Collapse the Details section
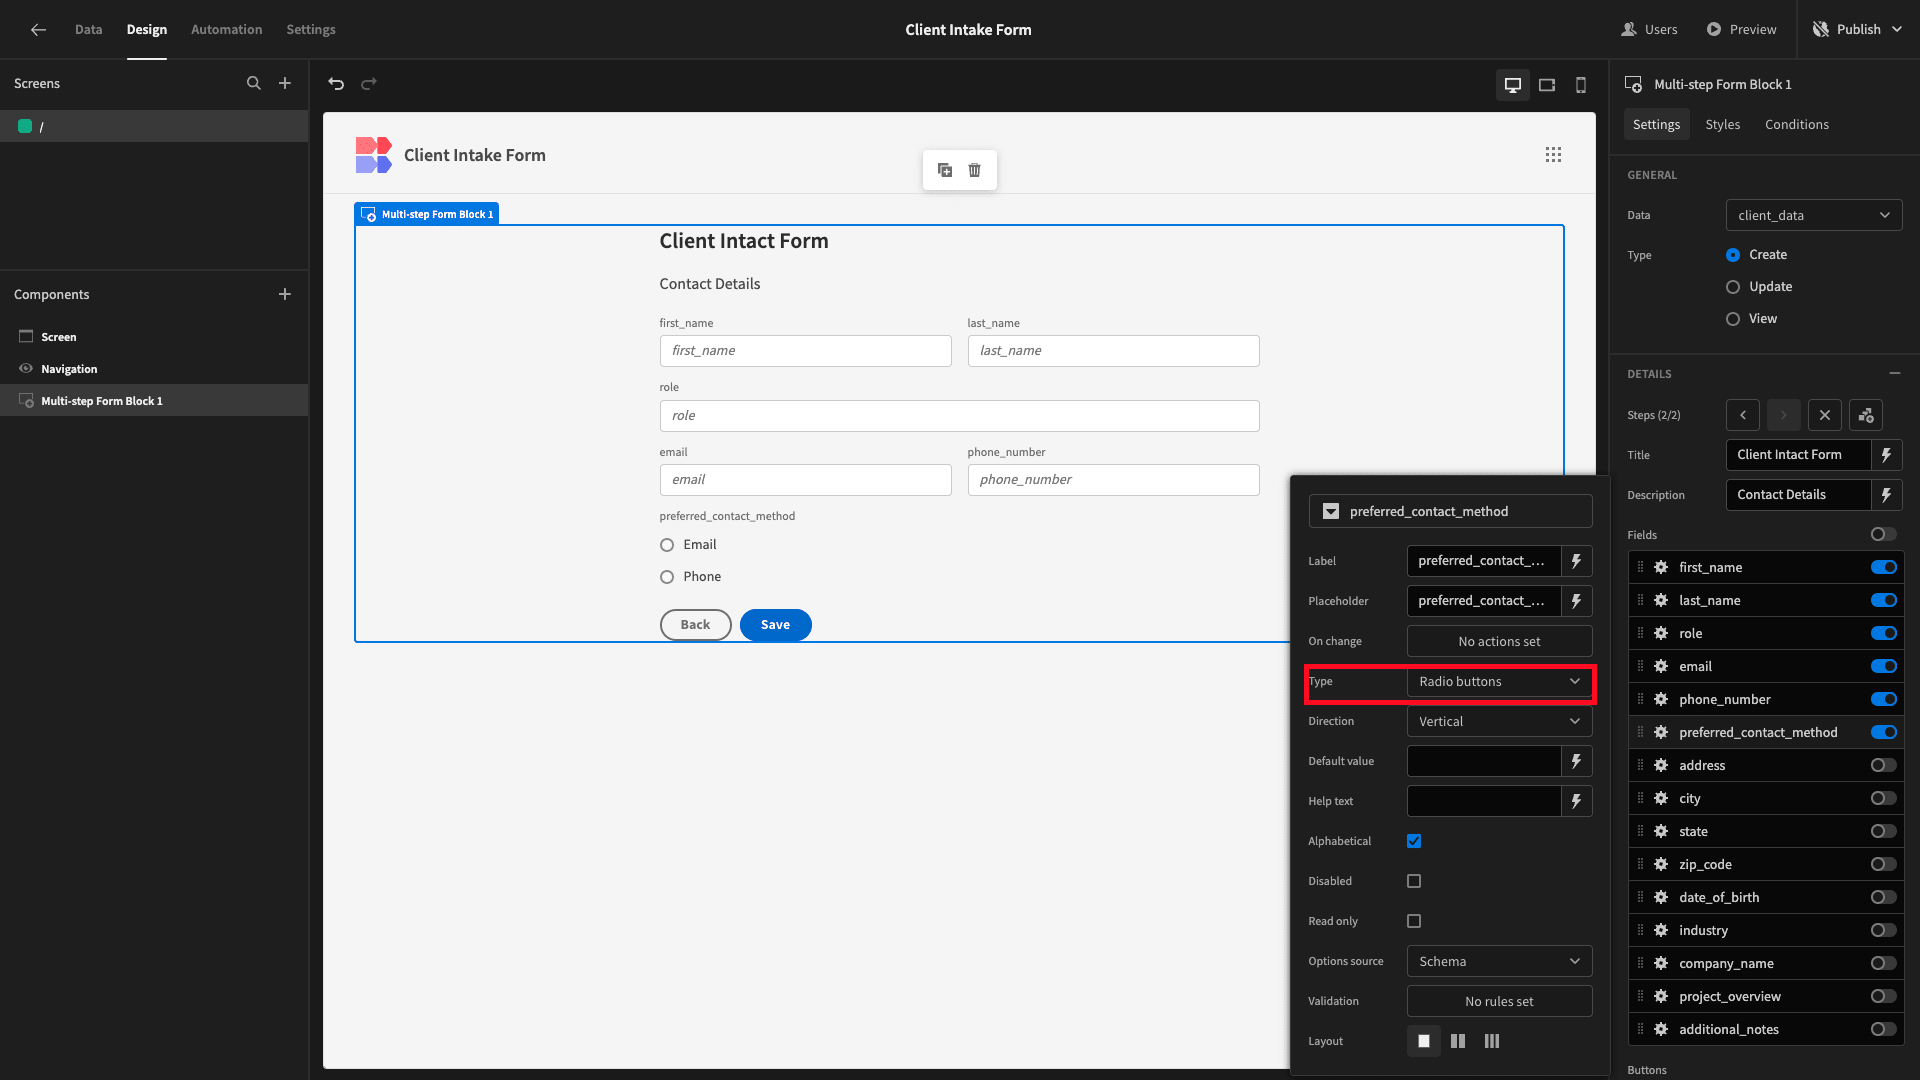The image size is (1920, 1080). [x=1895, y=373]
